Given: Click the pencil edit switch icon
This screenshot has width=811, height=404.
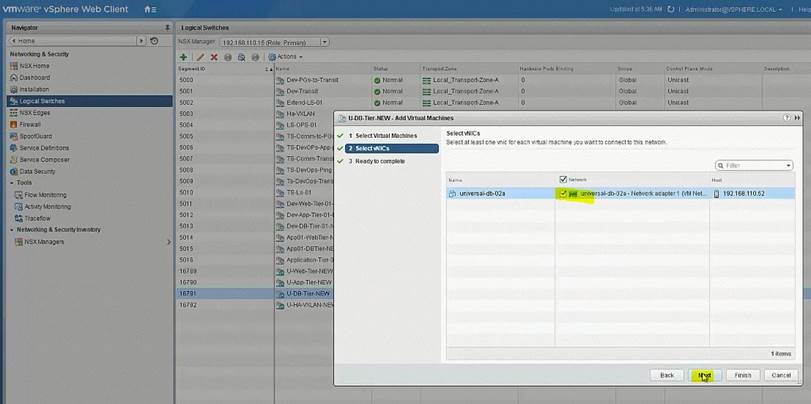Looking at the screenshot, I should click(199, 57).
